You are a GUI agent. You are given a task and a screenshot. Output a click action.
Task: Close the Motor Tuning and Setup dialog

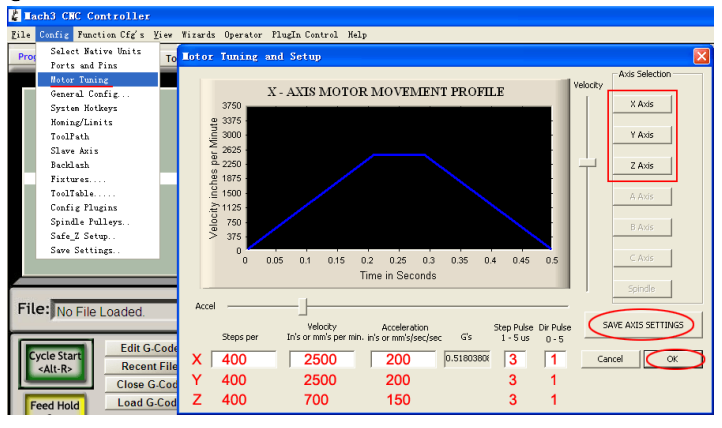(701, 57)
